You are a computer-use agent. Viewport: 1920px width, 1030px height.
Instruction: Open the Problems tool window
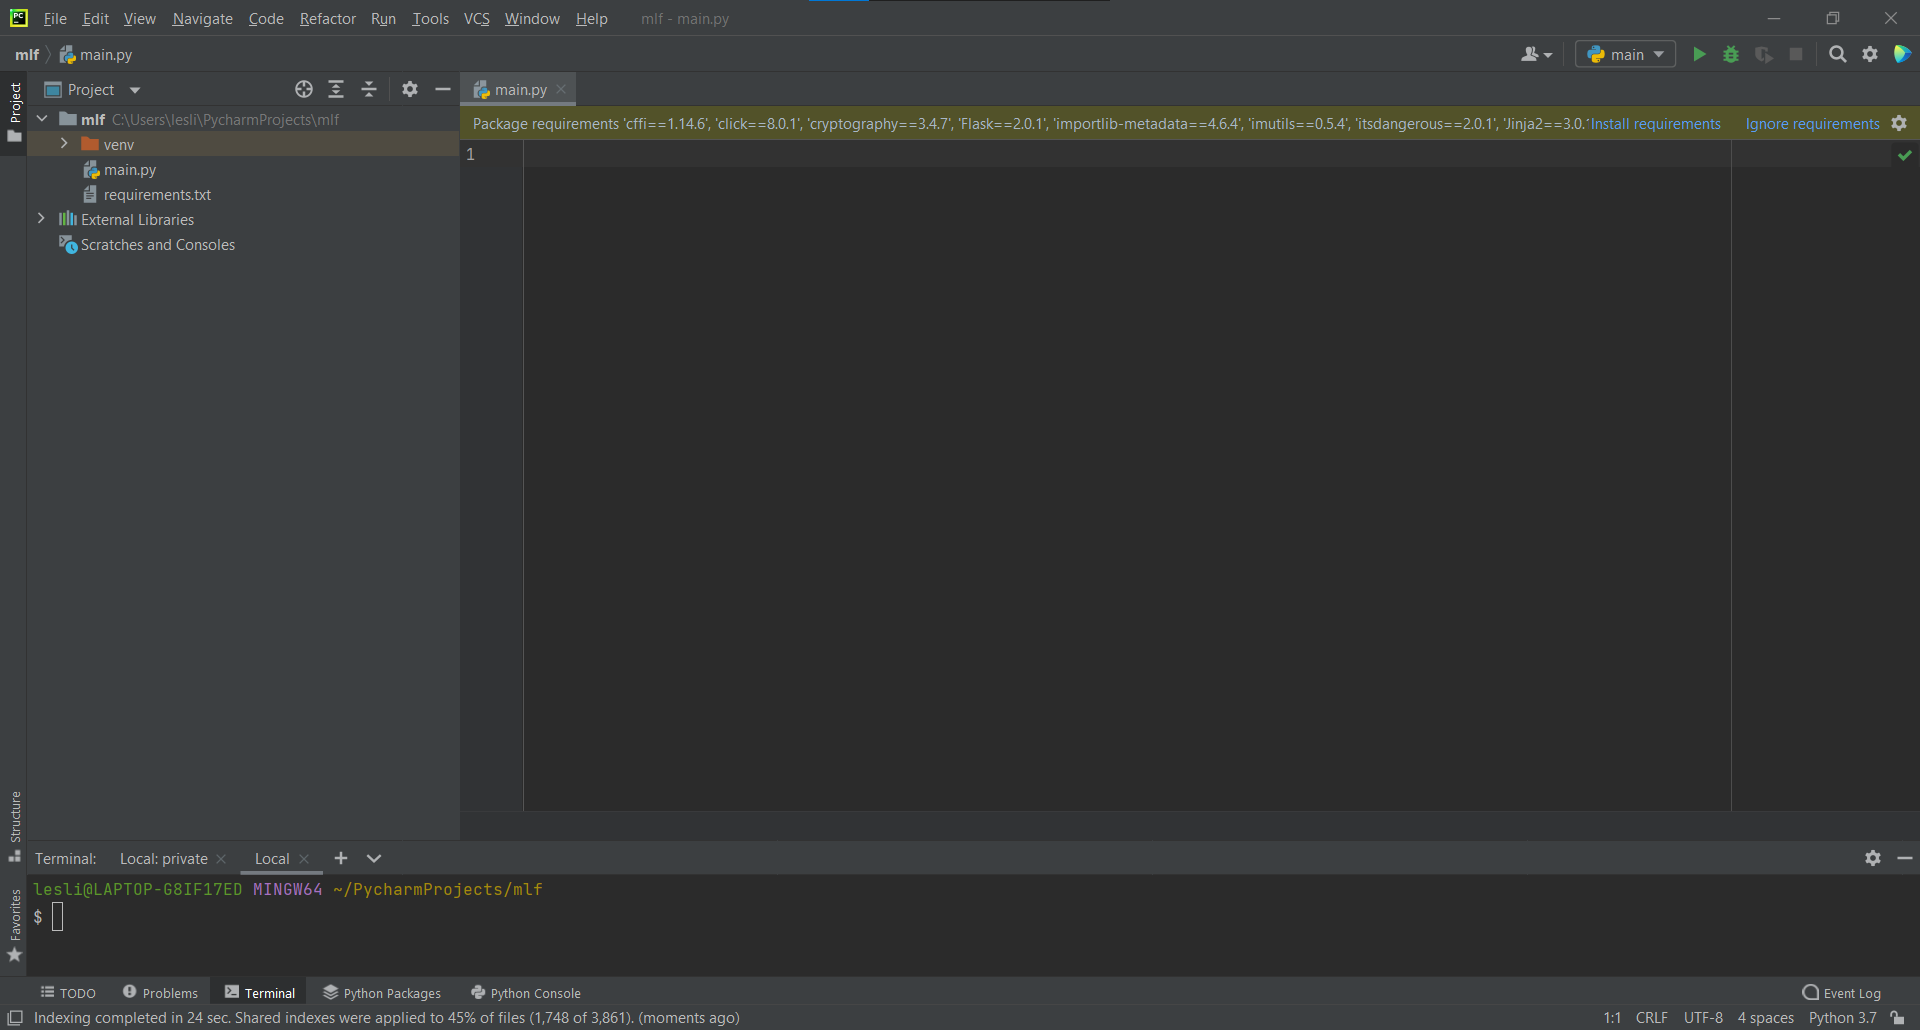(161, 993)
